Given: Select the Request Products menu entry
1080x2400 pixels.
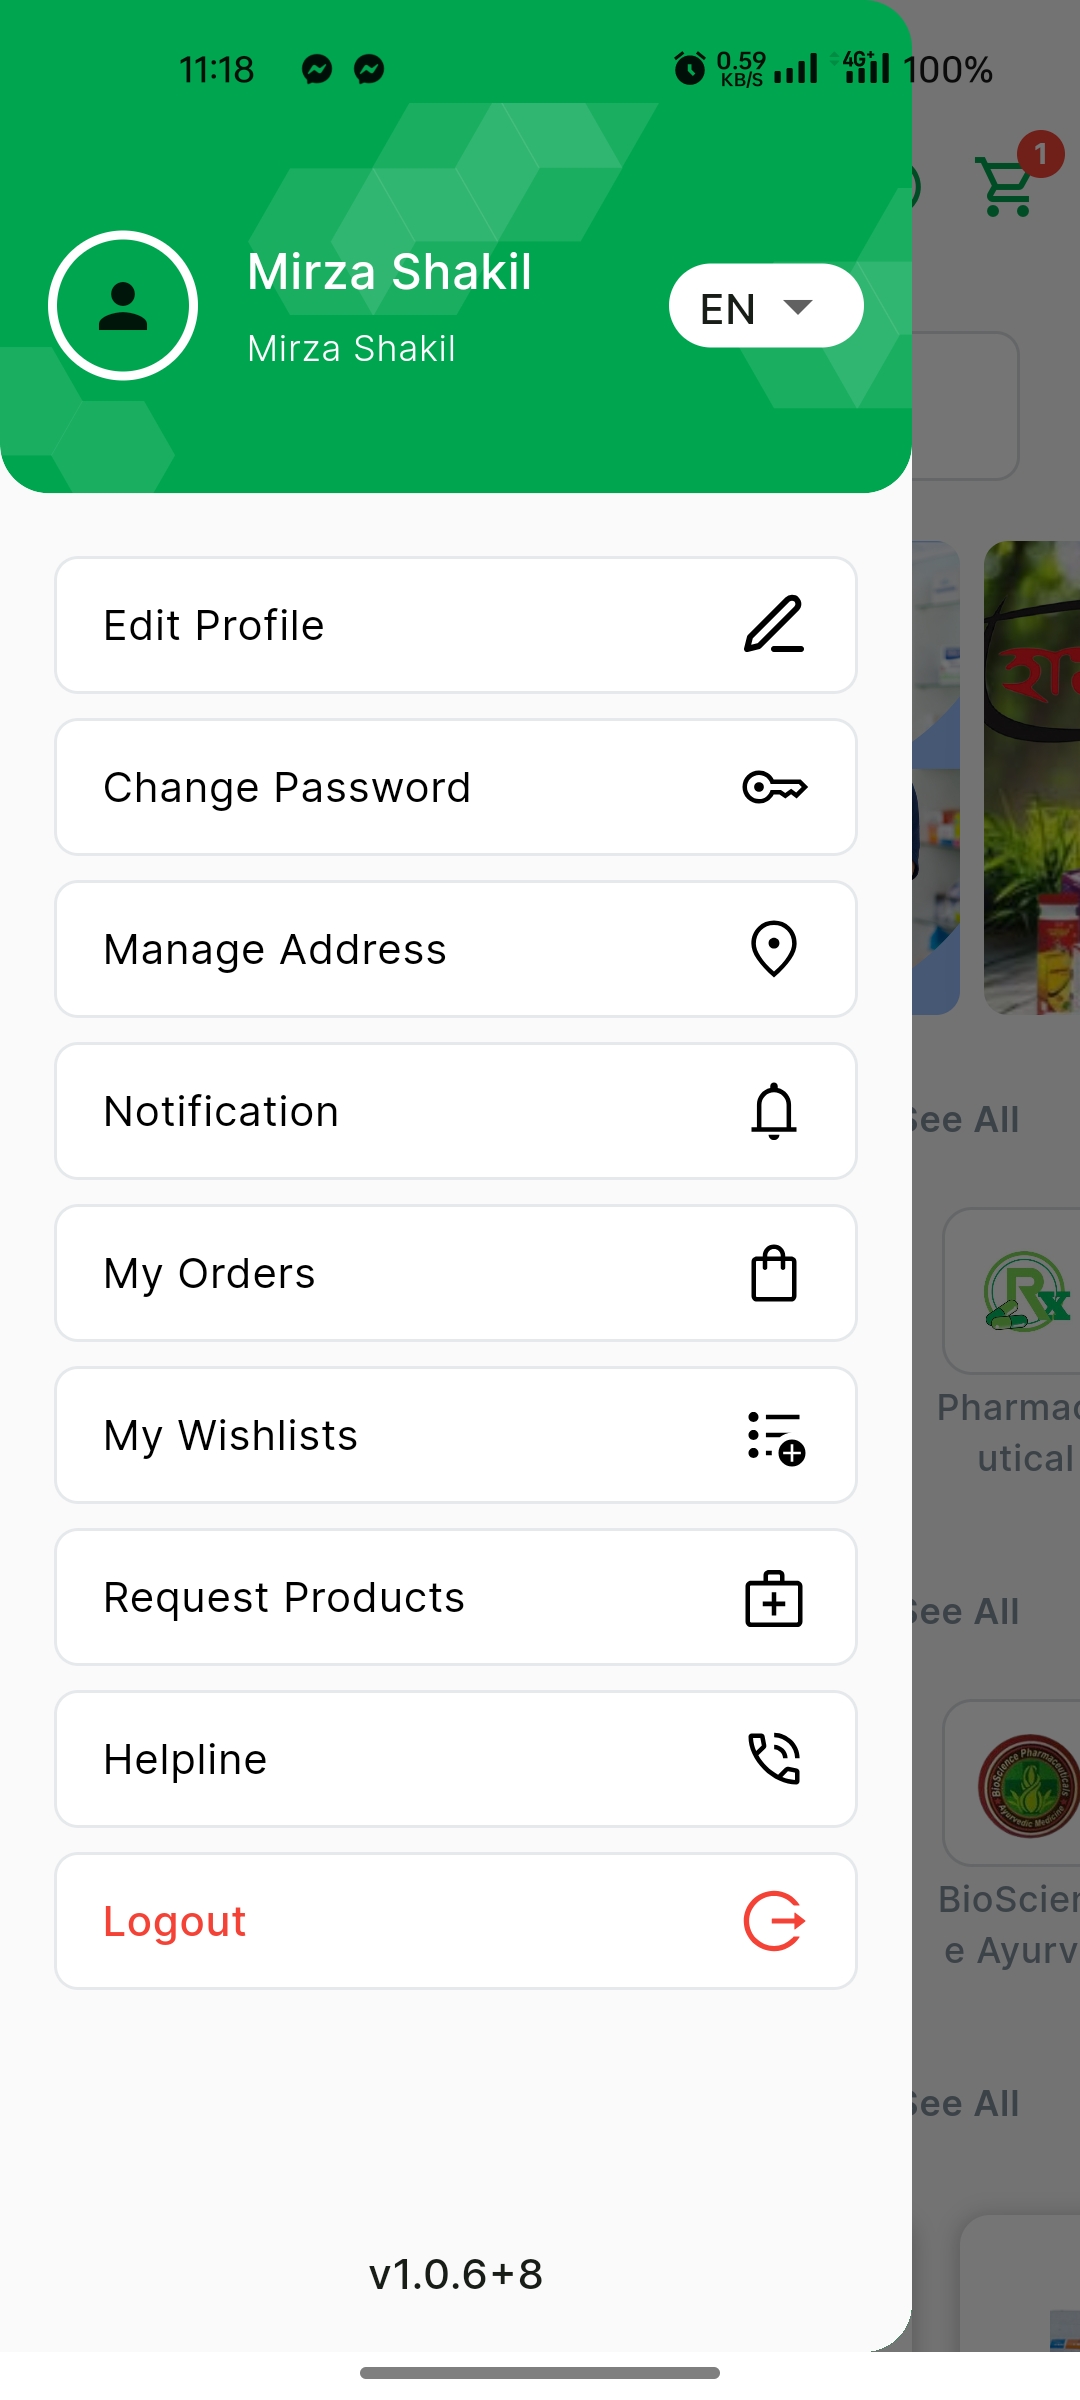Looking at the screenshot, I should 284,1597.
